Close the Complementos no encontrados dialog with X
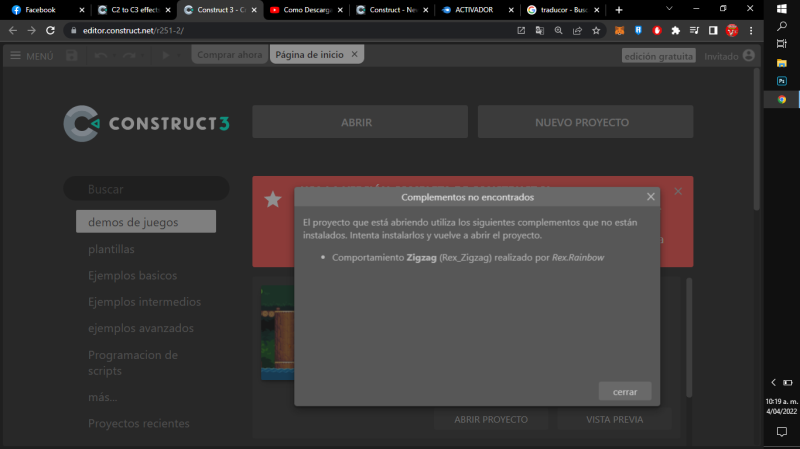This screenshot has width=800, height=449. point(651,196)
